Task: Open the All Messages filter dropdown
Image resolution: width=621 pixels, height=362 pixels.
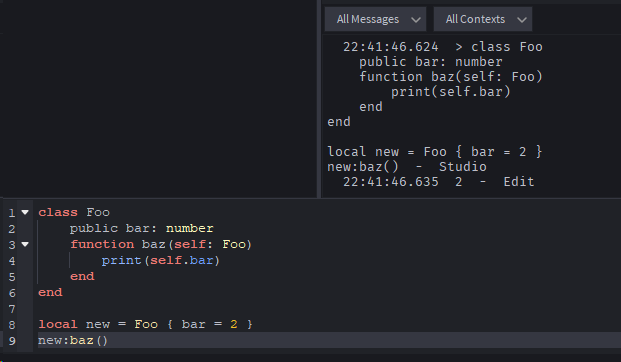Action: tap(375, 19)
